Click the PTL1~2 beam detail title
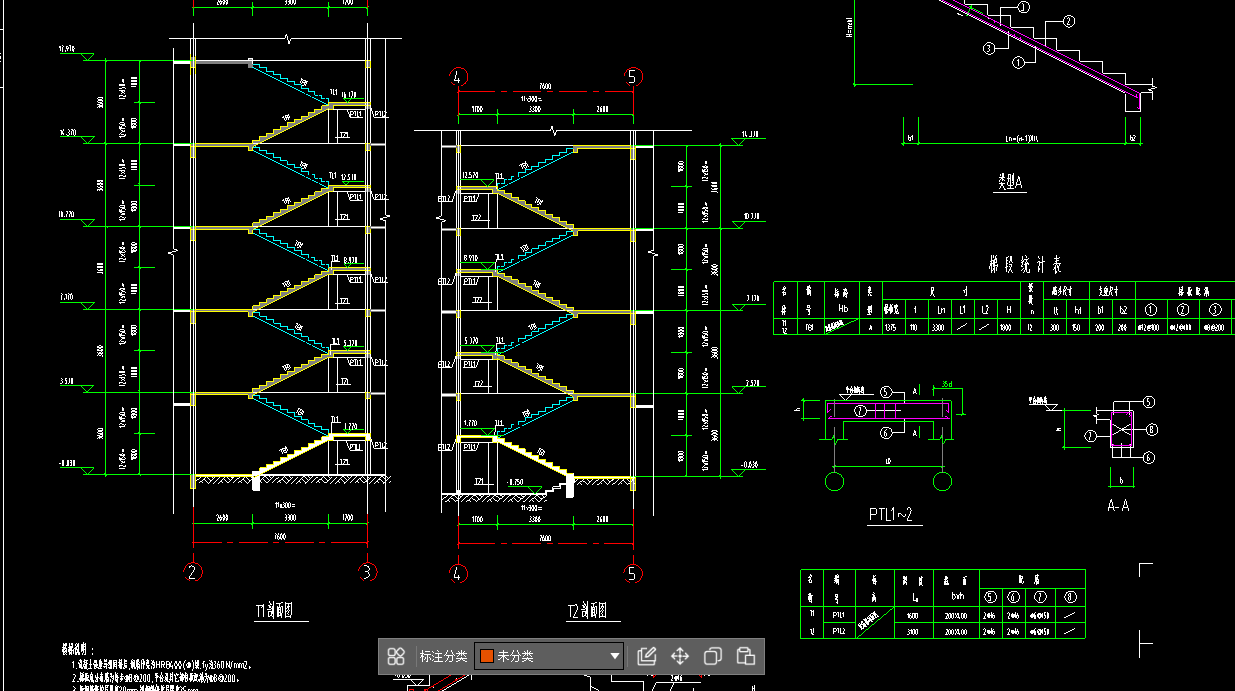The width and height of the screenshot is (1235, 691). click(x=890, y=516)
